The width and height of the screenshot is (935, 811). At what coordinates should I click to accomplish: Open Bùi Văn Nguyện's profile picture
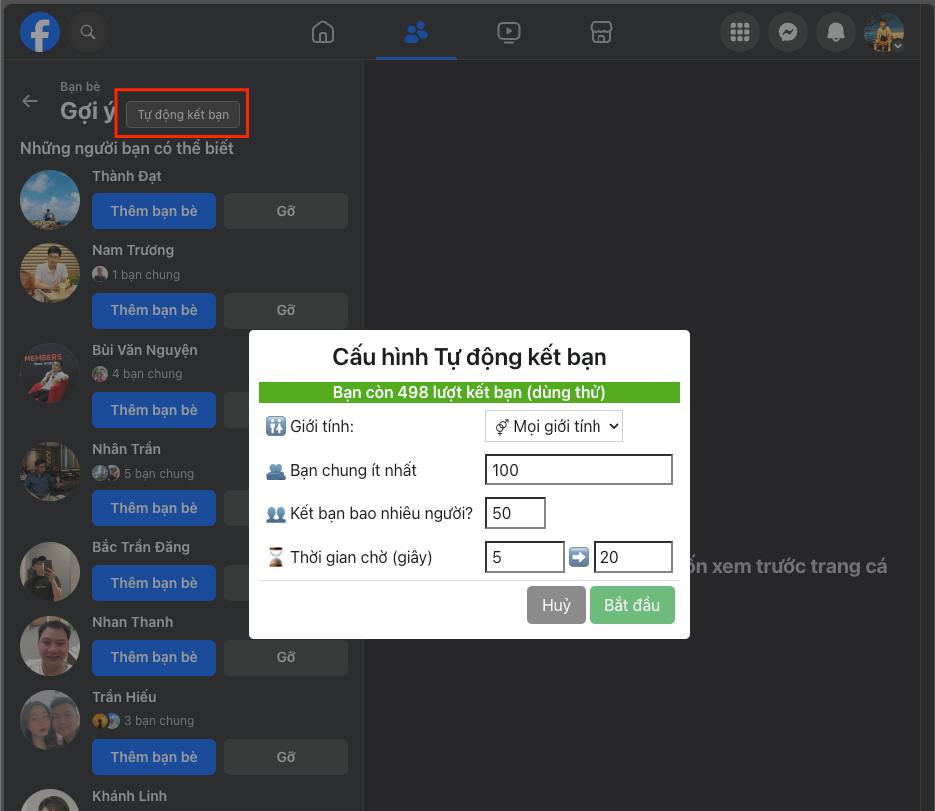point(50,373)
